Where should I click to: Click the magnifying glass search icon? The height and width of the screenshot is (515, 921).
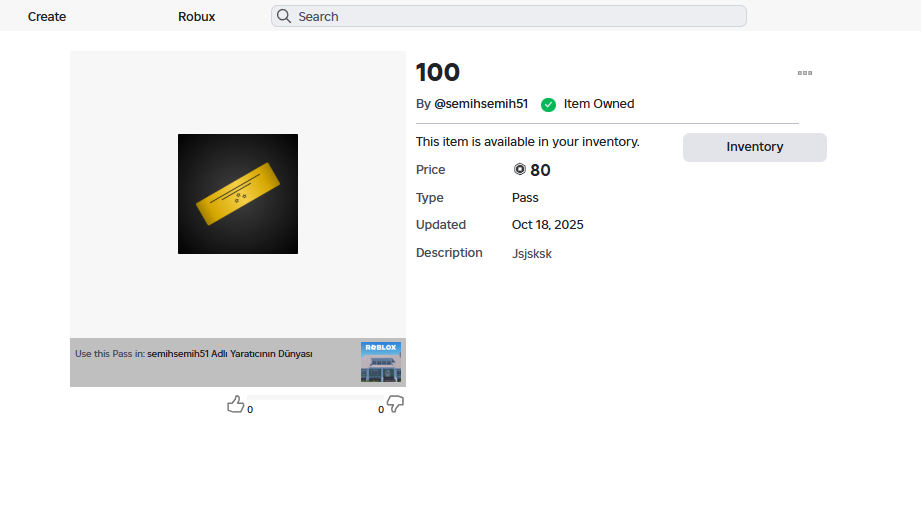(284, 16)
